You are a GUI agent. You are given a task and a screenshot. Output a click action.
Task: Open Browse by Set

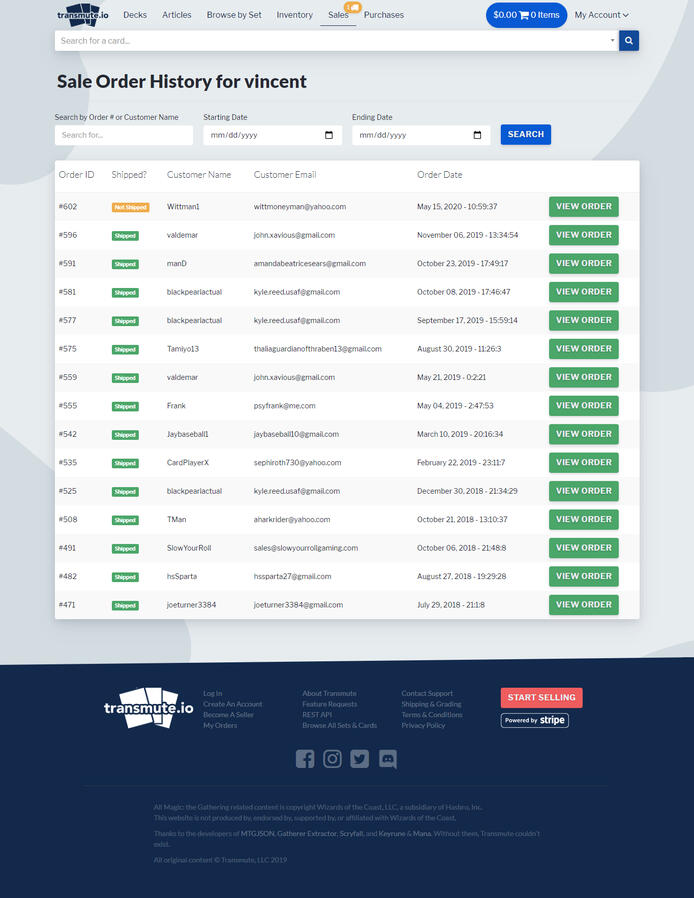(x=234, y=15)
